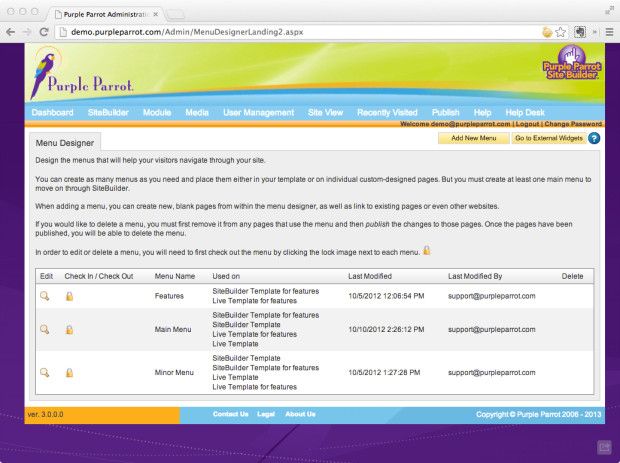The width and height of the screenshot is (620, 463).
Task: Click the Logout link
Action: click(x=526, y=125)
